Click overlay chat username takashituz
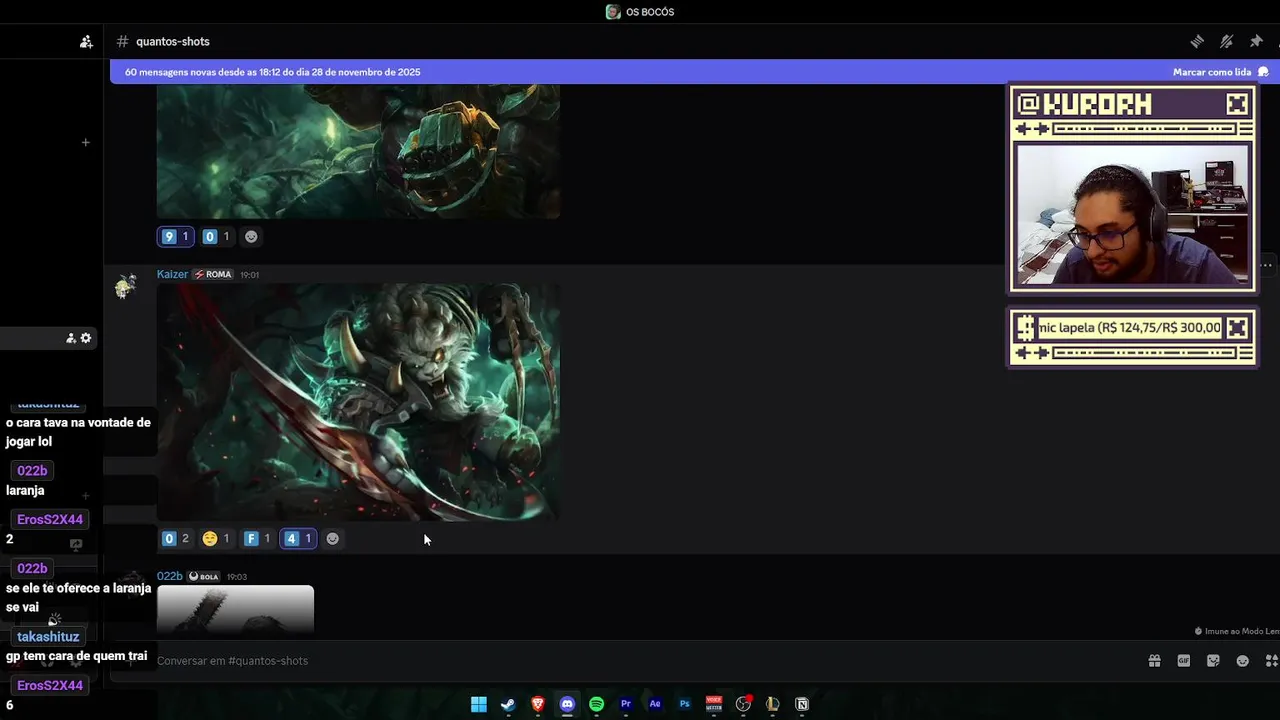The width and height of the screenshot is (1280, 720). 48,637
